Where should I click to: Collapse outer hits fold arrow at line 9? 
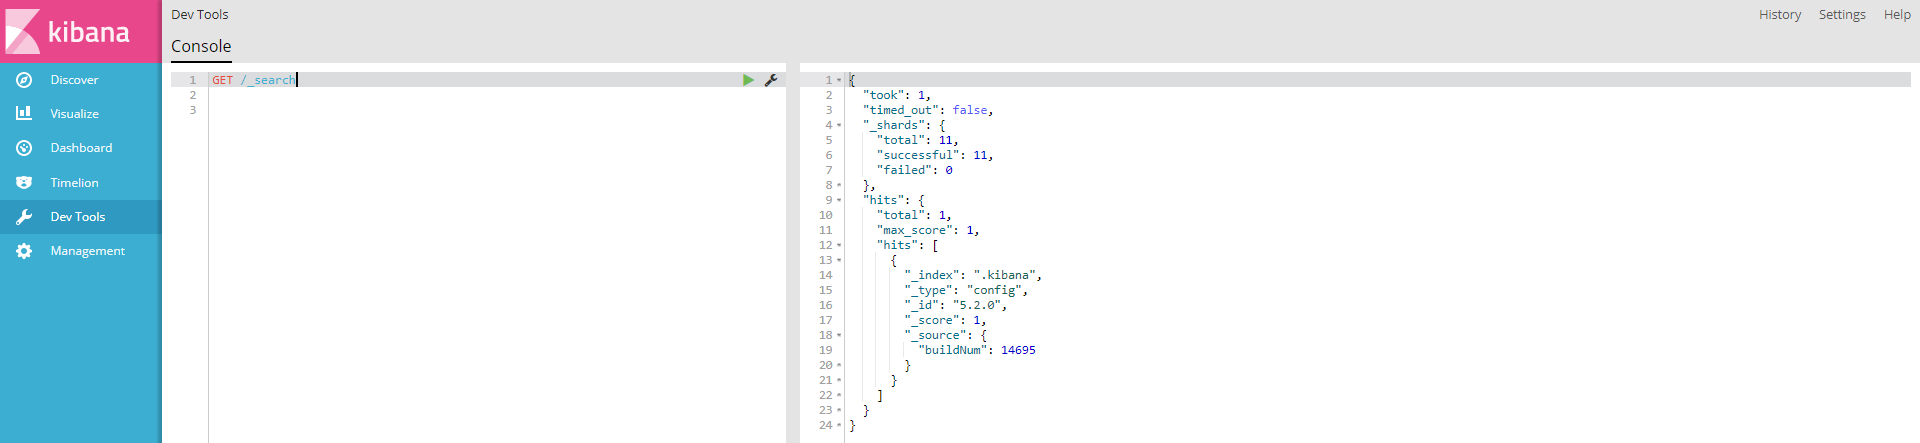coord(839,200)
